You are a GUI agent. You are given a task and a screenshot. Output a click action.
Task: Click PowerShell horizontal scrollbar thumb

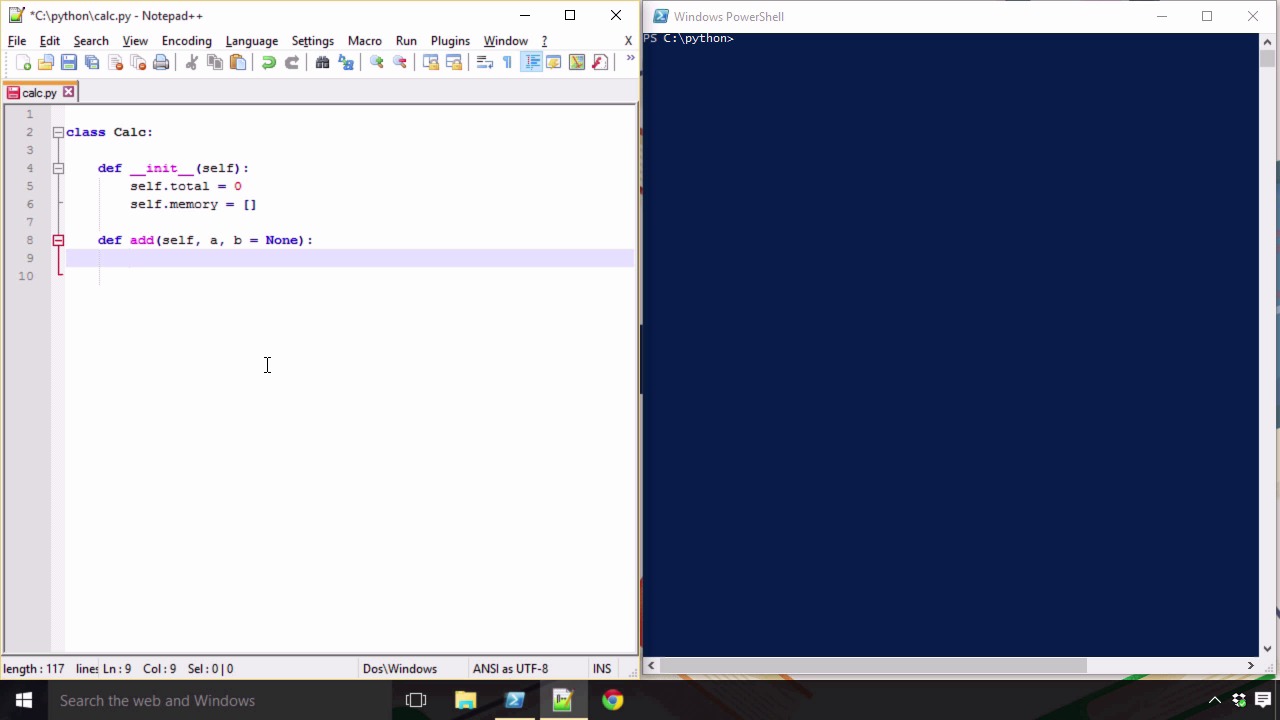(873, 665)
